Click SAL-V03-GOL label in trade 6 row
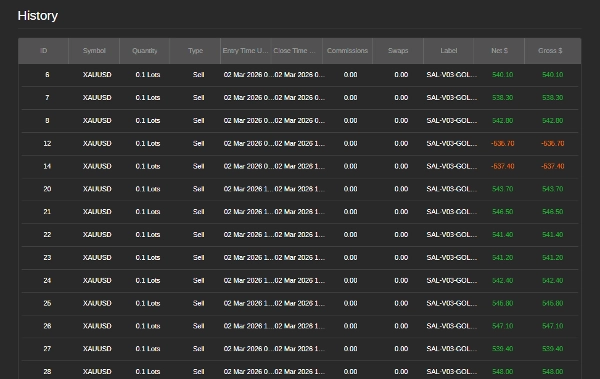The height and width of the screenshot is (379, 600). (x=452, y=75)
